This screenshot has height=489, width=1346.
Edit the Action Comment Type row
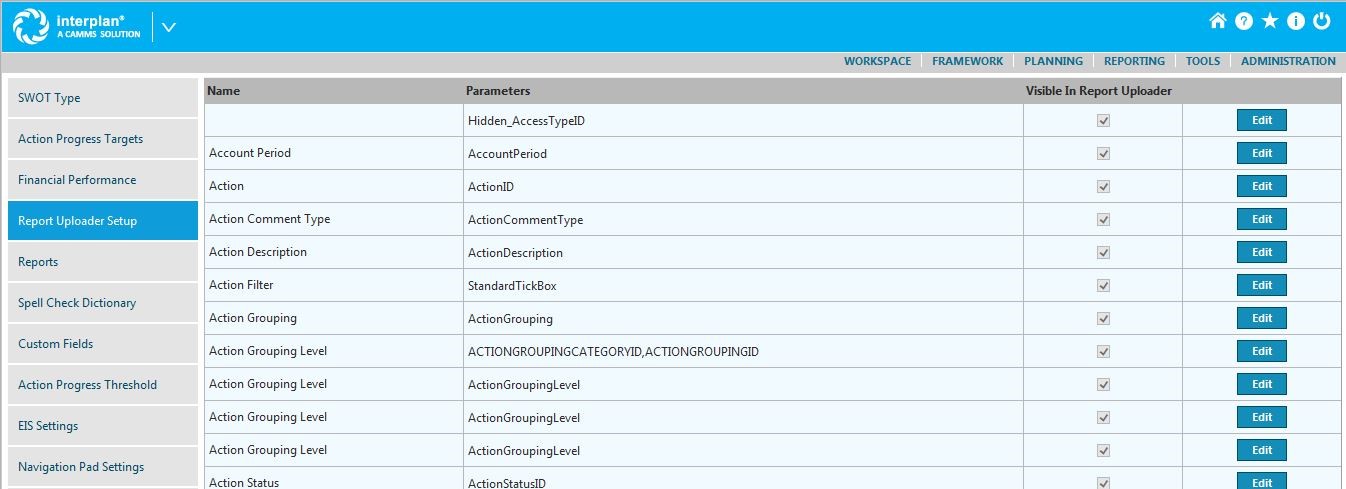point(1262,219)
